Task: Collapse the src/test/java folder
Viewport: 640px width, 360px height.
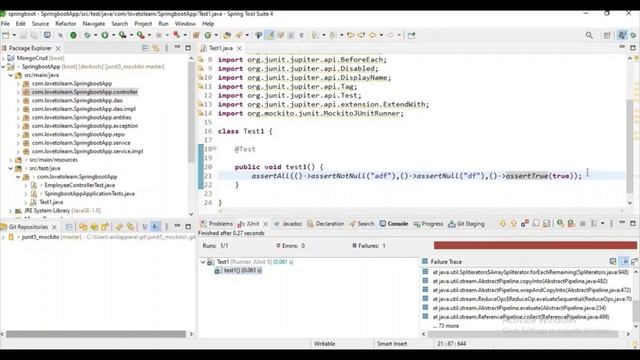Action: pos(11,168)
